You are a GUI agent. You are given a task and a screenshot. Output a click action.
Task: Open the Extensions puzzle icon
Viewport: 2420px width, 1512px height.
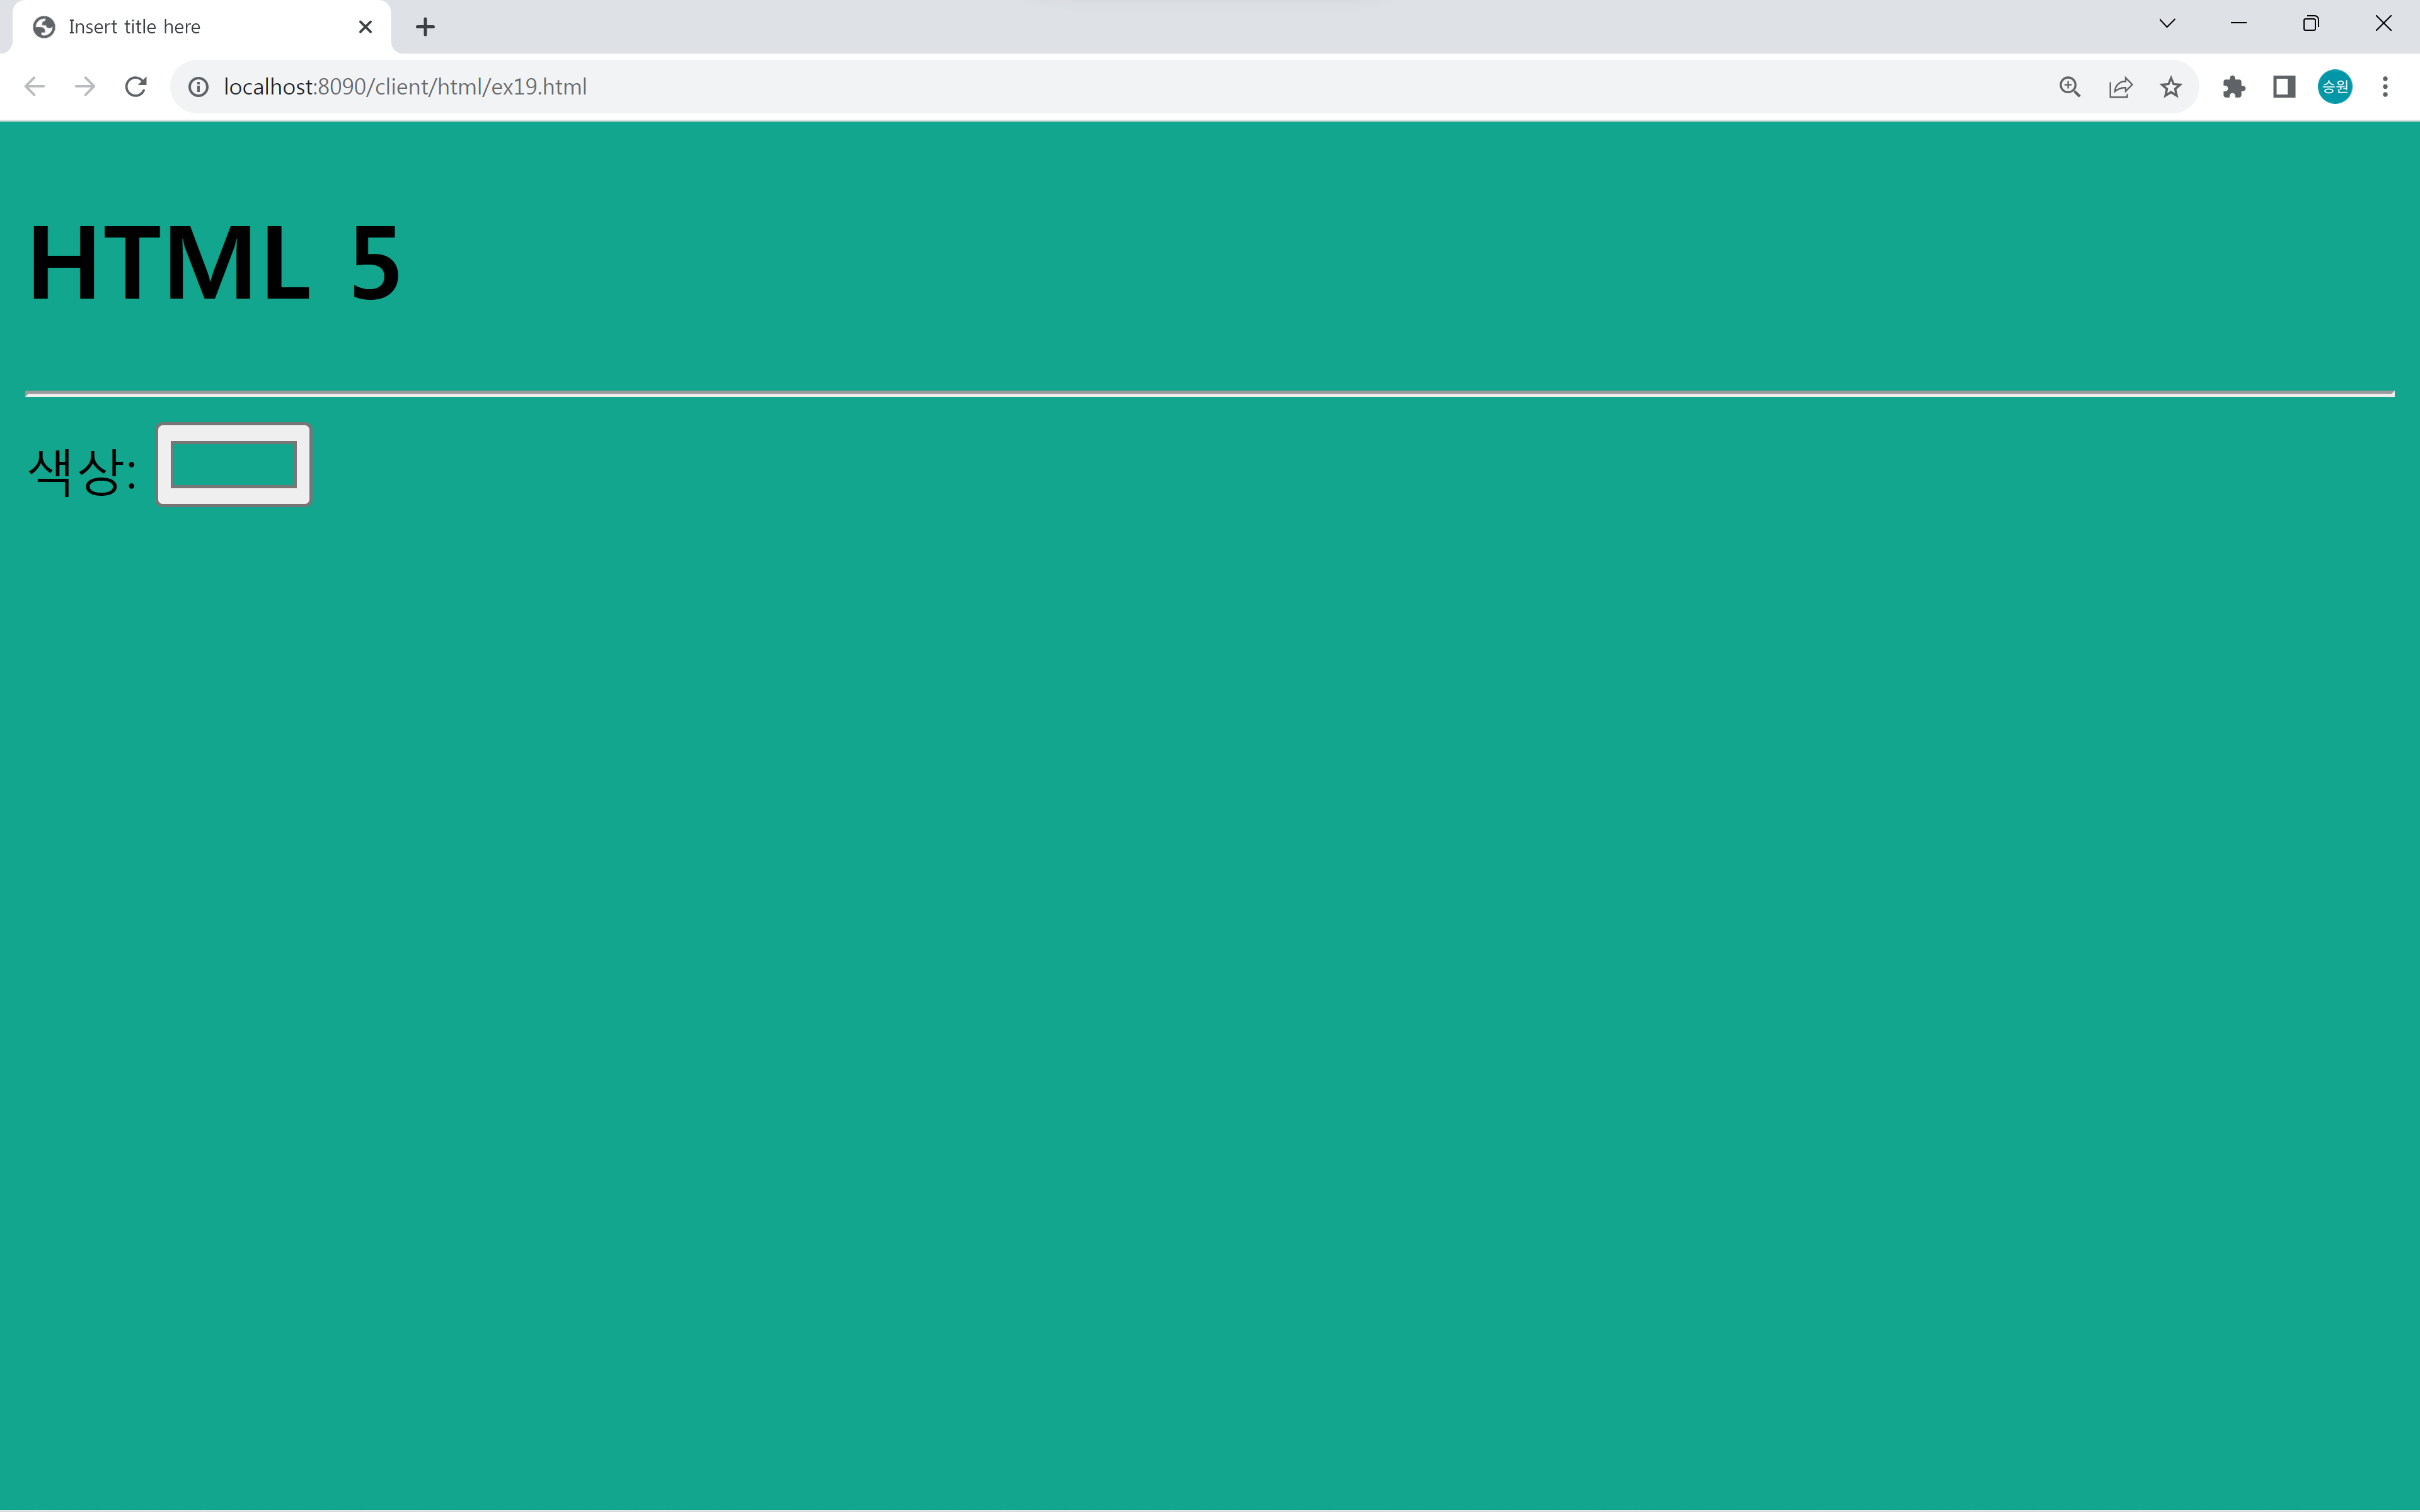point(2233,87)
